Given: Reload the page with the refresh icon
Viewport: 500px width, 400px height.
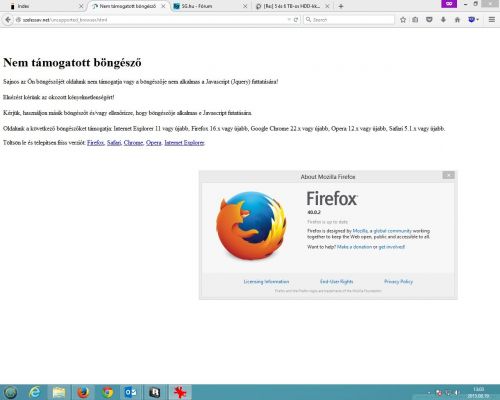Looking at the screenshot, I should point(296,20).
